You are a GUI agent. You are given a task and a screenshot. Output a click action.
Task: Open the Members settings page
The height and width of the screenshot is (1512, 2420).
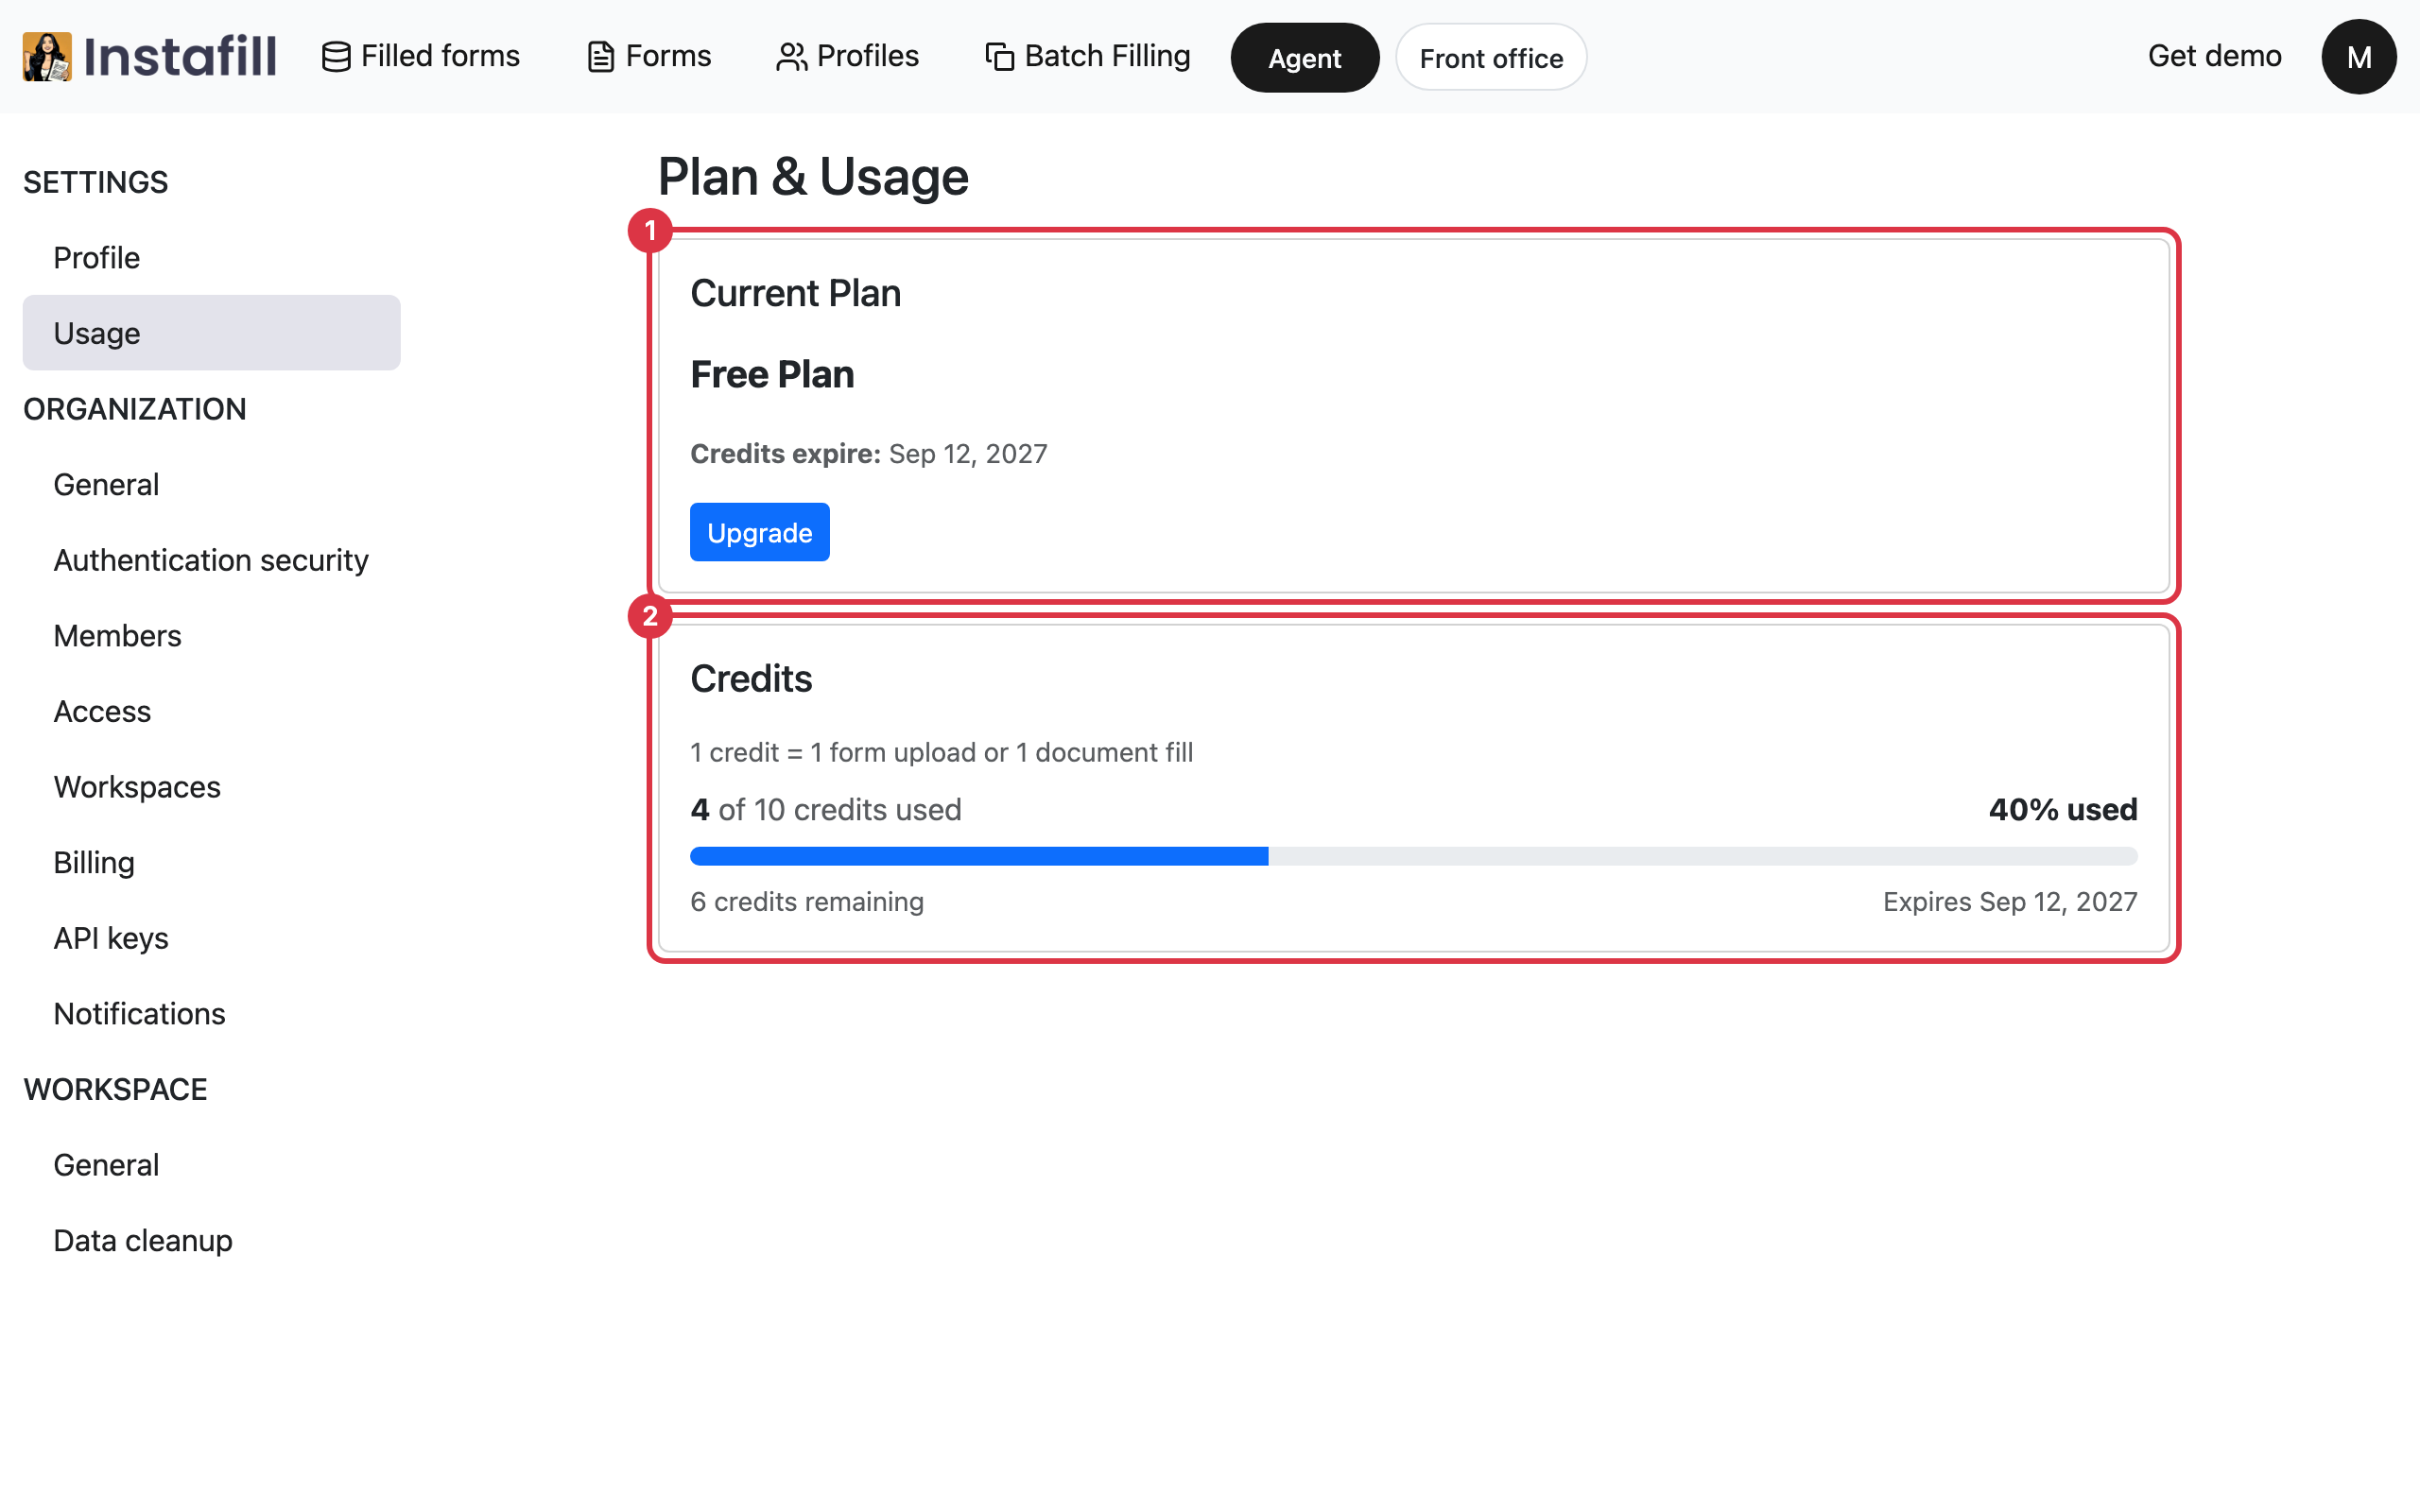click(211, 635)
